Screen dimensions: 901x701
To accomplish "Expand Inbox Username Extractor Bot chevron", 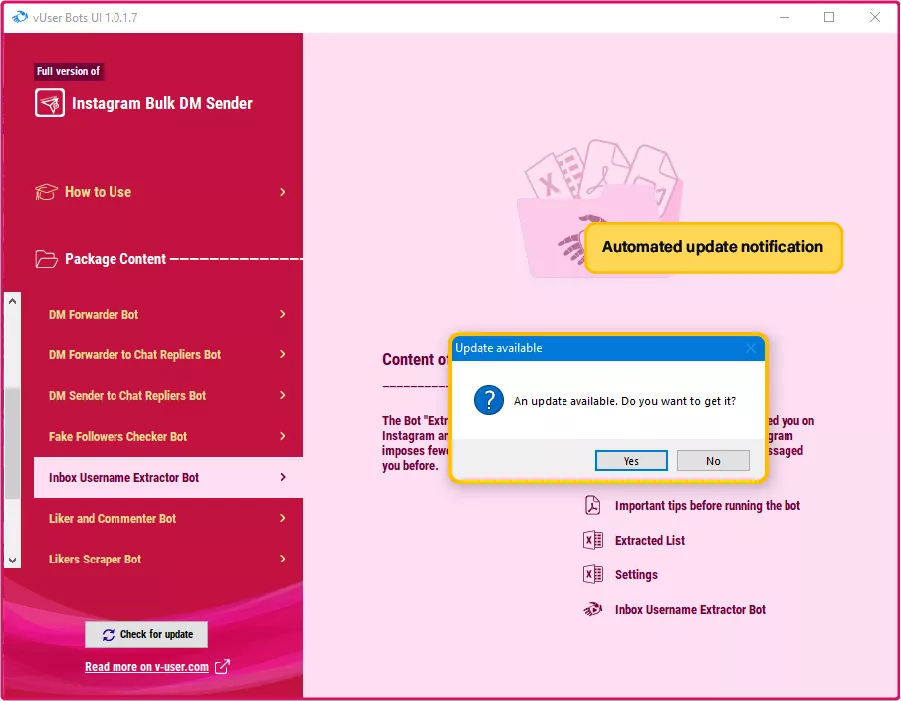I will pyautogui.click(x=283, y=477).
